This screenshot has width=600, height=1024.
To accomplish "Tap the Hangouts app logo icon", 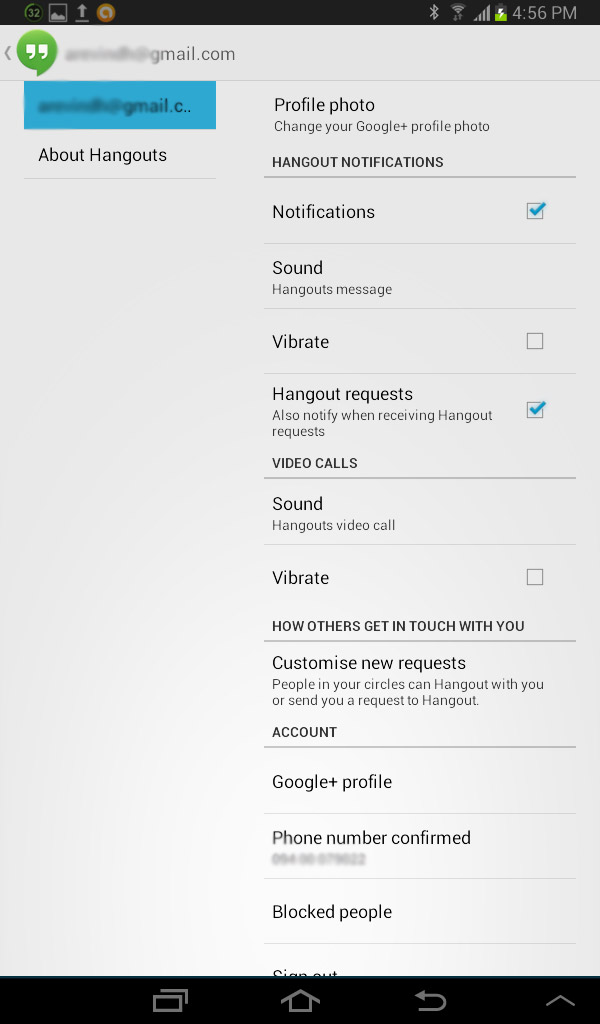I will pyautogui.click(x=37, y=53).
